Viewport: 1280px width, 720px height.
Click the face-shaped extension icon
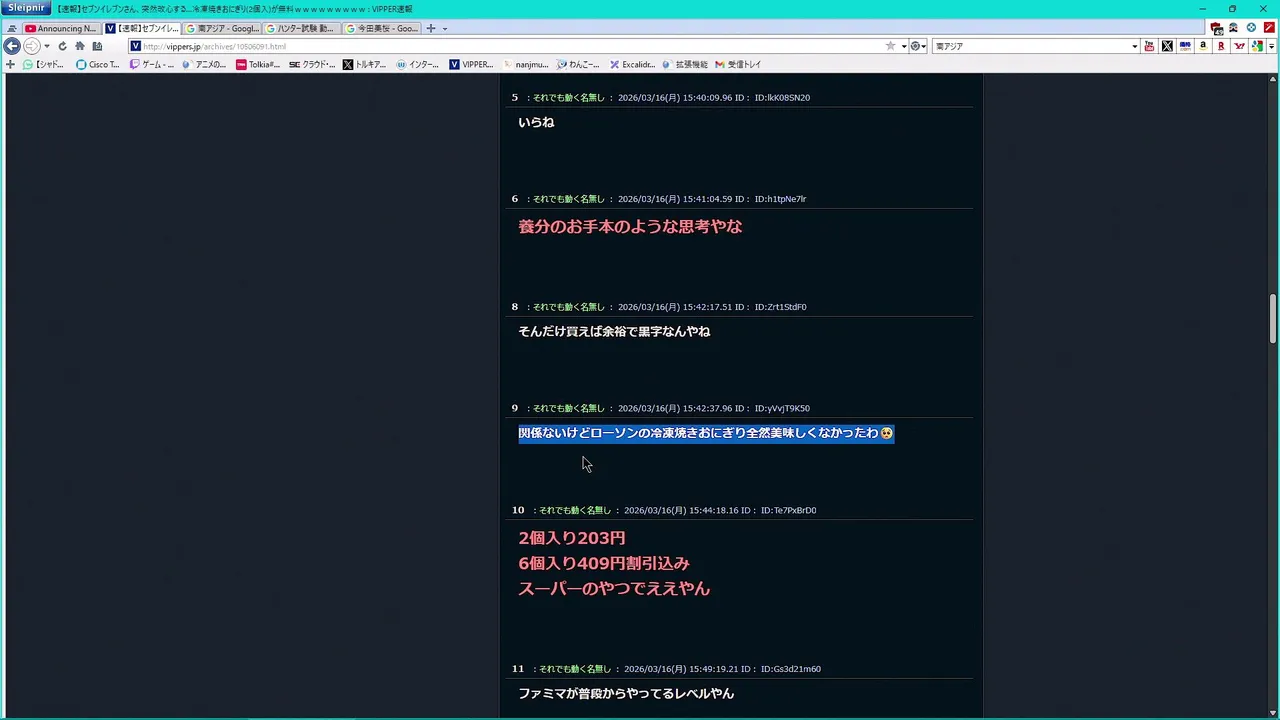coord(1234,28)
